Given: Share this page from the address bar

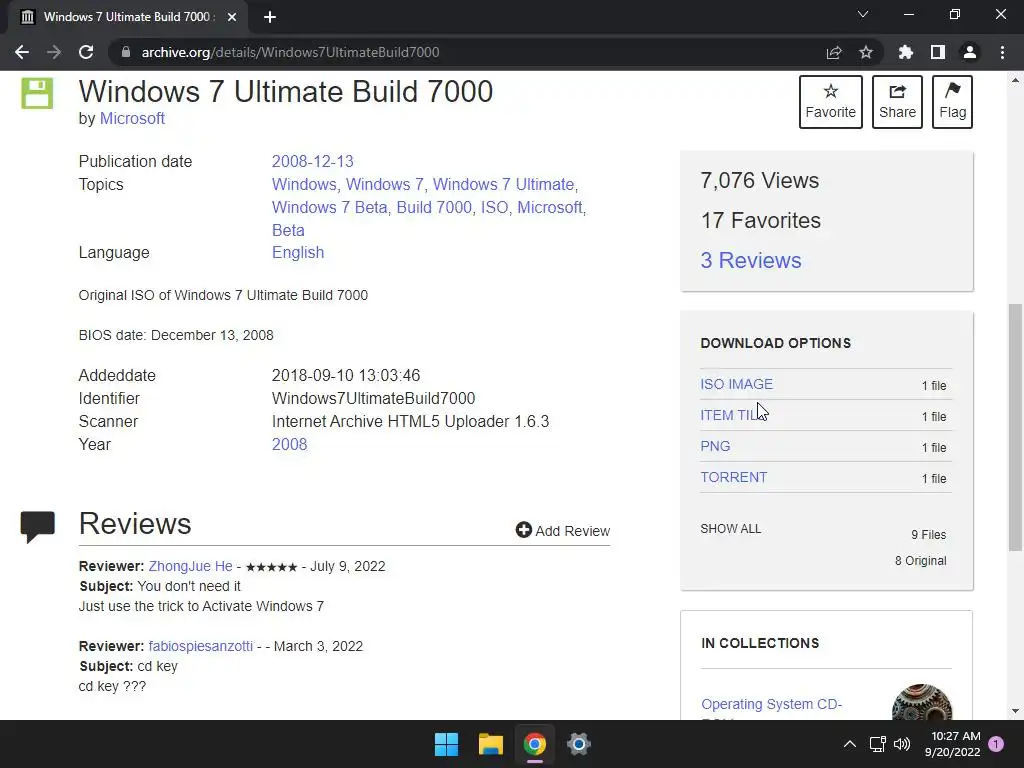Looking at the screenshot, I should (834, 52).
